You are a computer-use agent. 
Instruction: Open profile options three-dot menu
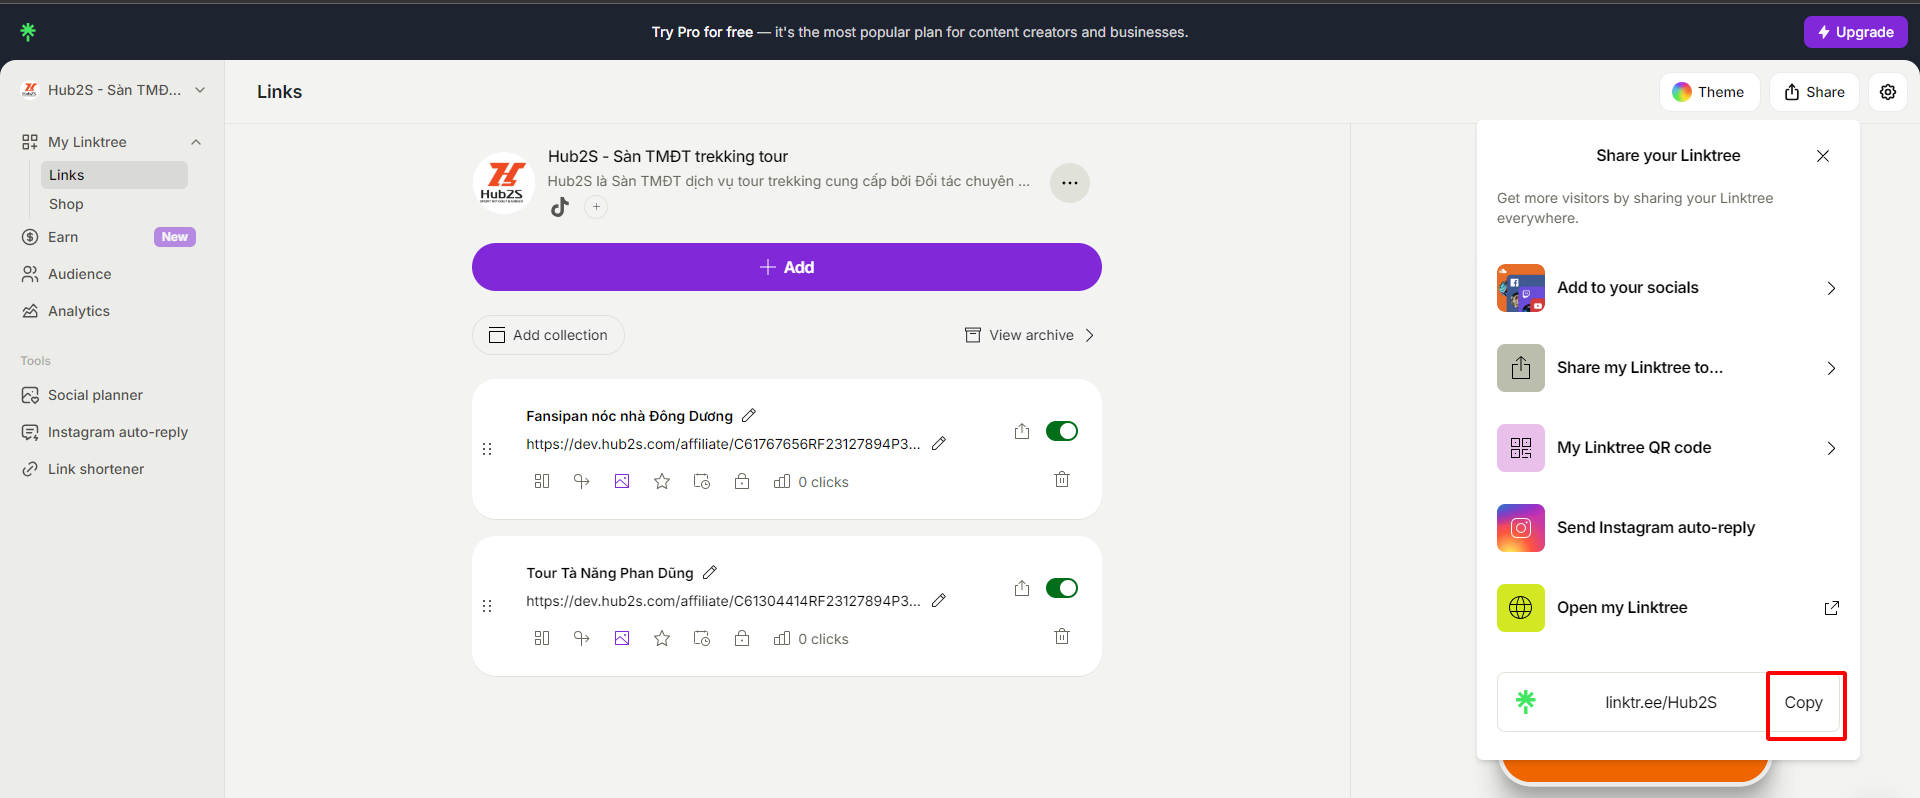pyautogui.click(x=1070, y=183)
